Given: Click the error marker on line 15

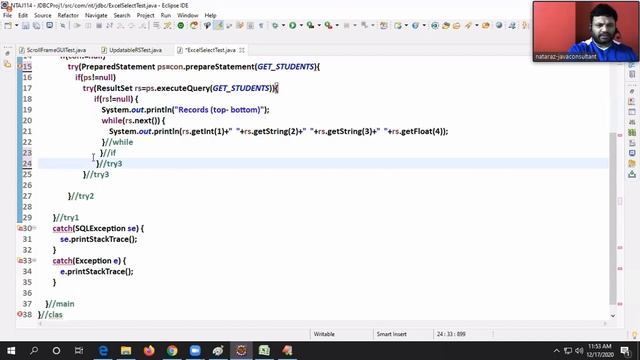Looking at the screenshot, I should tap(20, 66).
